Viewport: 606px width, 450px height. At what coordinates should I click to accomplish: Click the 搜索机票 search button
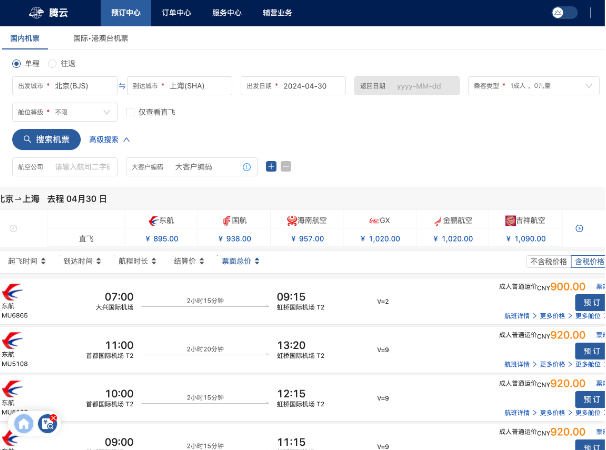47,140
